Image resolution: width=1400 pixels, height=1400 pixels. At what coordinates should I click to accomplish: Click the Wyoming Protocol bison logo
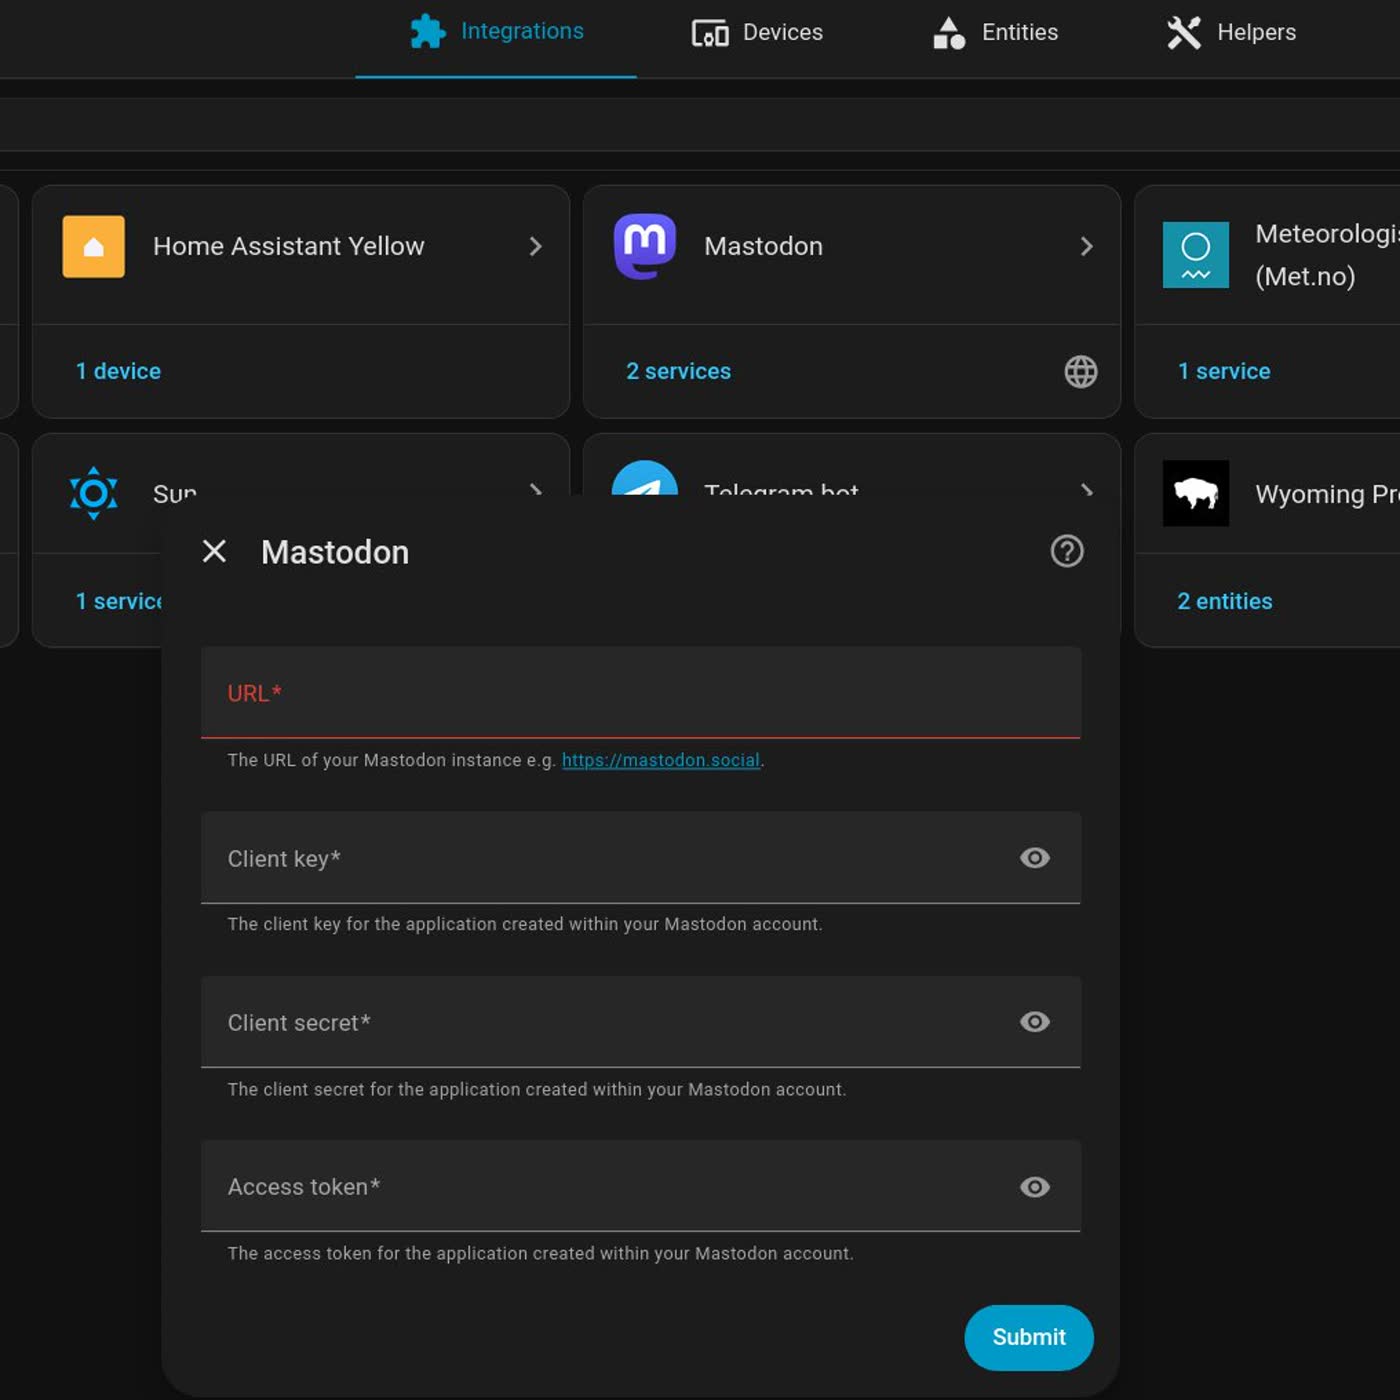tap(1196, 493)
